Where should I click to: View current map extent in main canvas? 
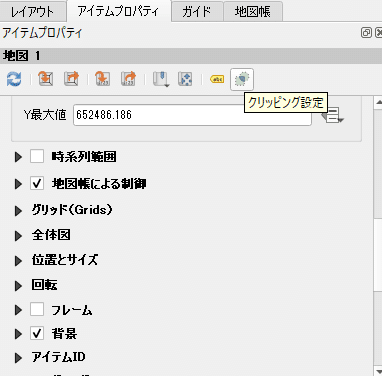[71, 79]
